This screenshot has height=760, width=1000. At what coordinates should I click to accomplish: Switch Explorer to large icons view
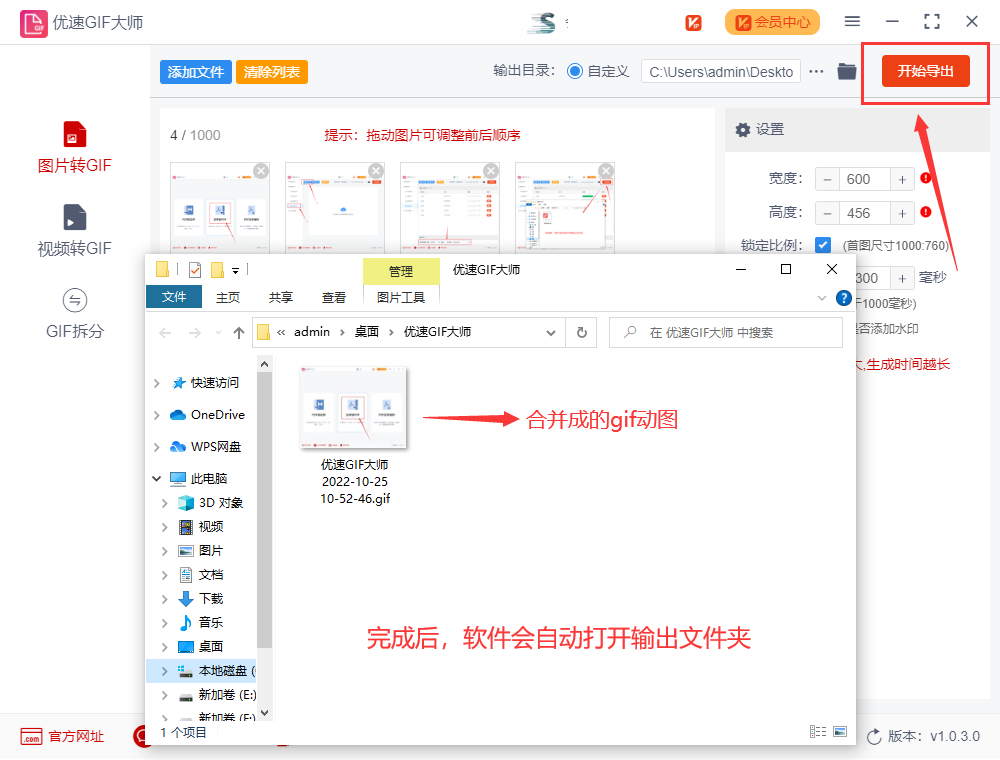point(840,731)
